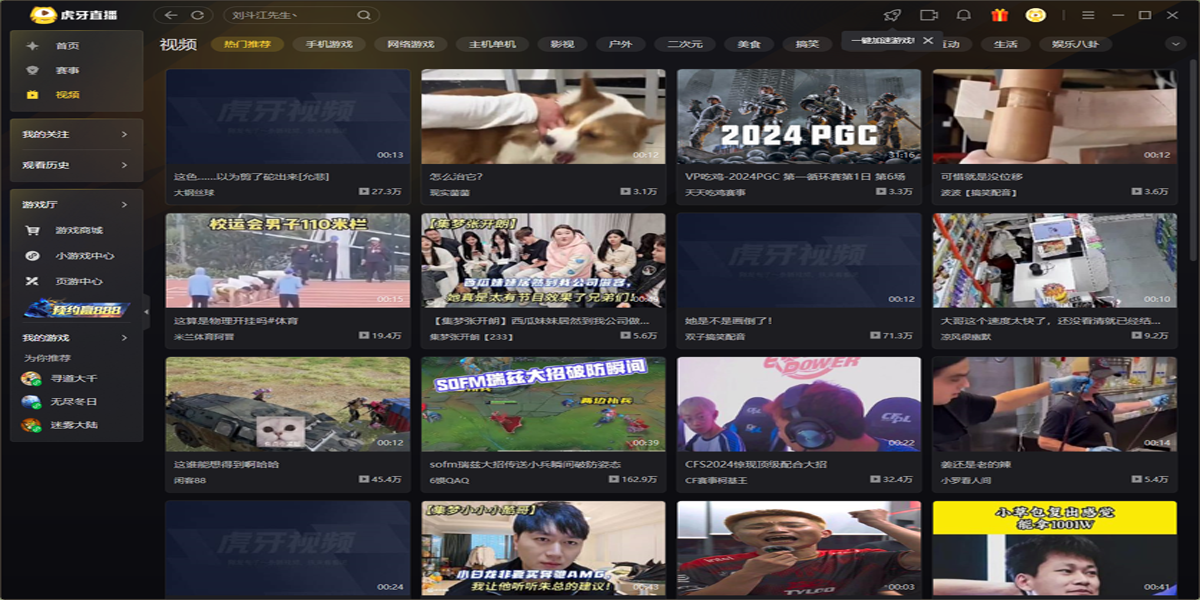Image resolution: width=1200 pixels, height=600 pixels.
Task: Select the 户外 tab
Action: point(620,44)
